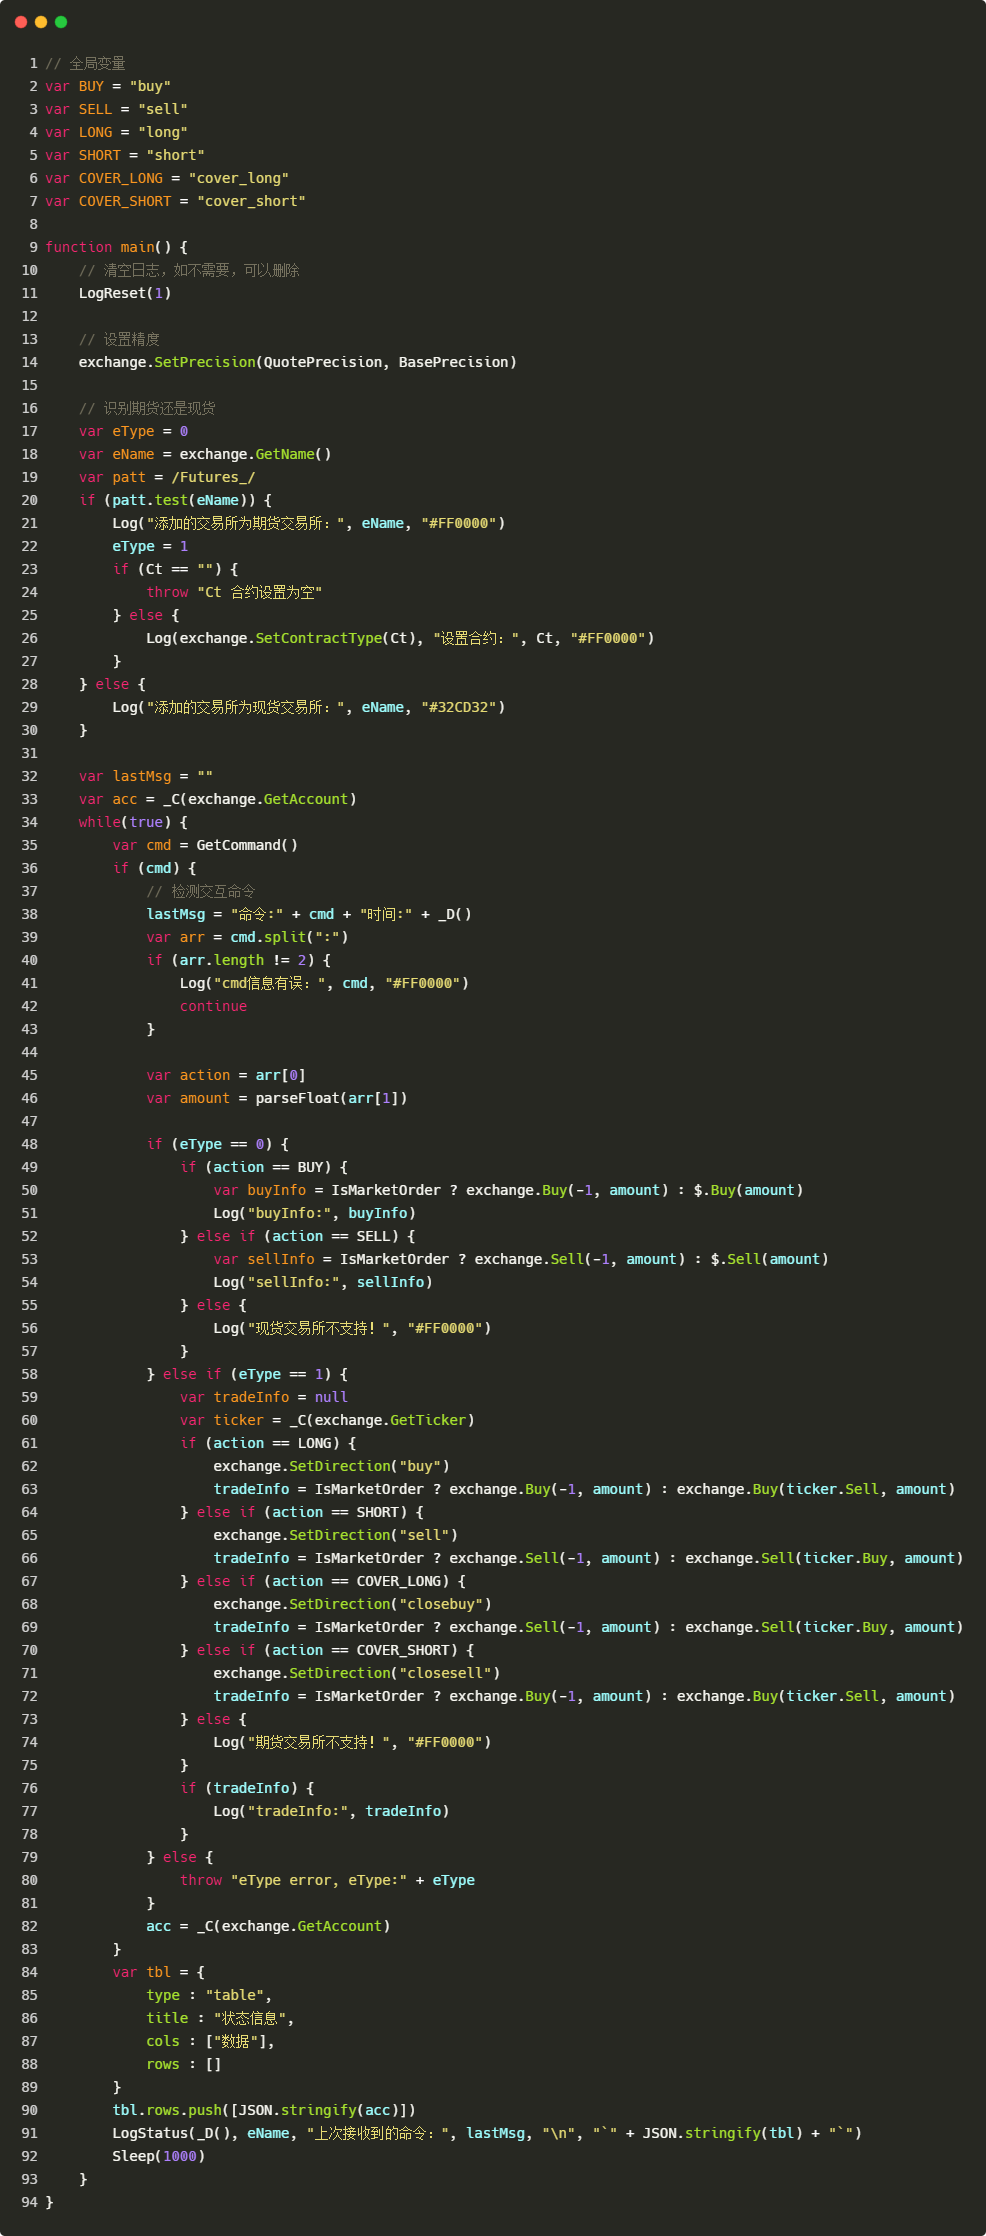Click GetCommand() call on line 35
The width and height of the screenshot is (986, 2236).
(x=247, y=845)
